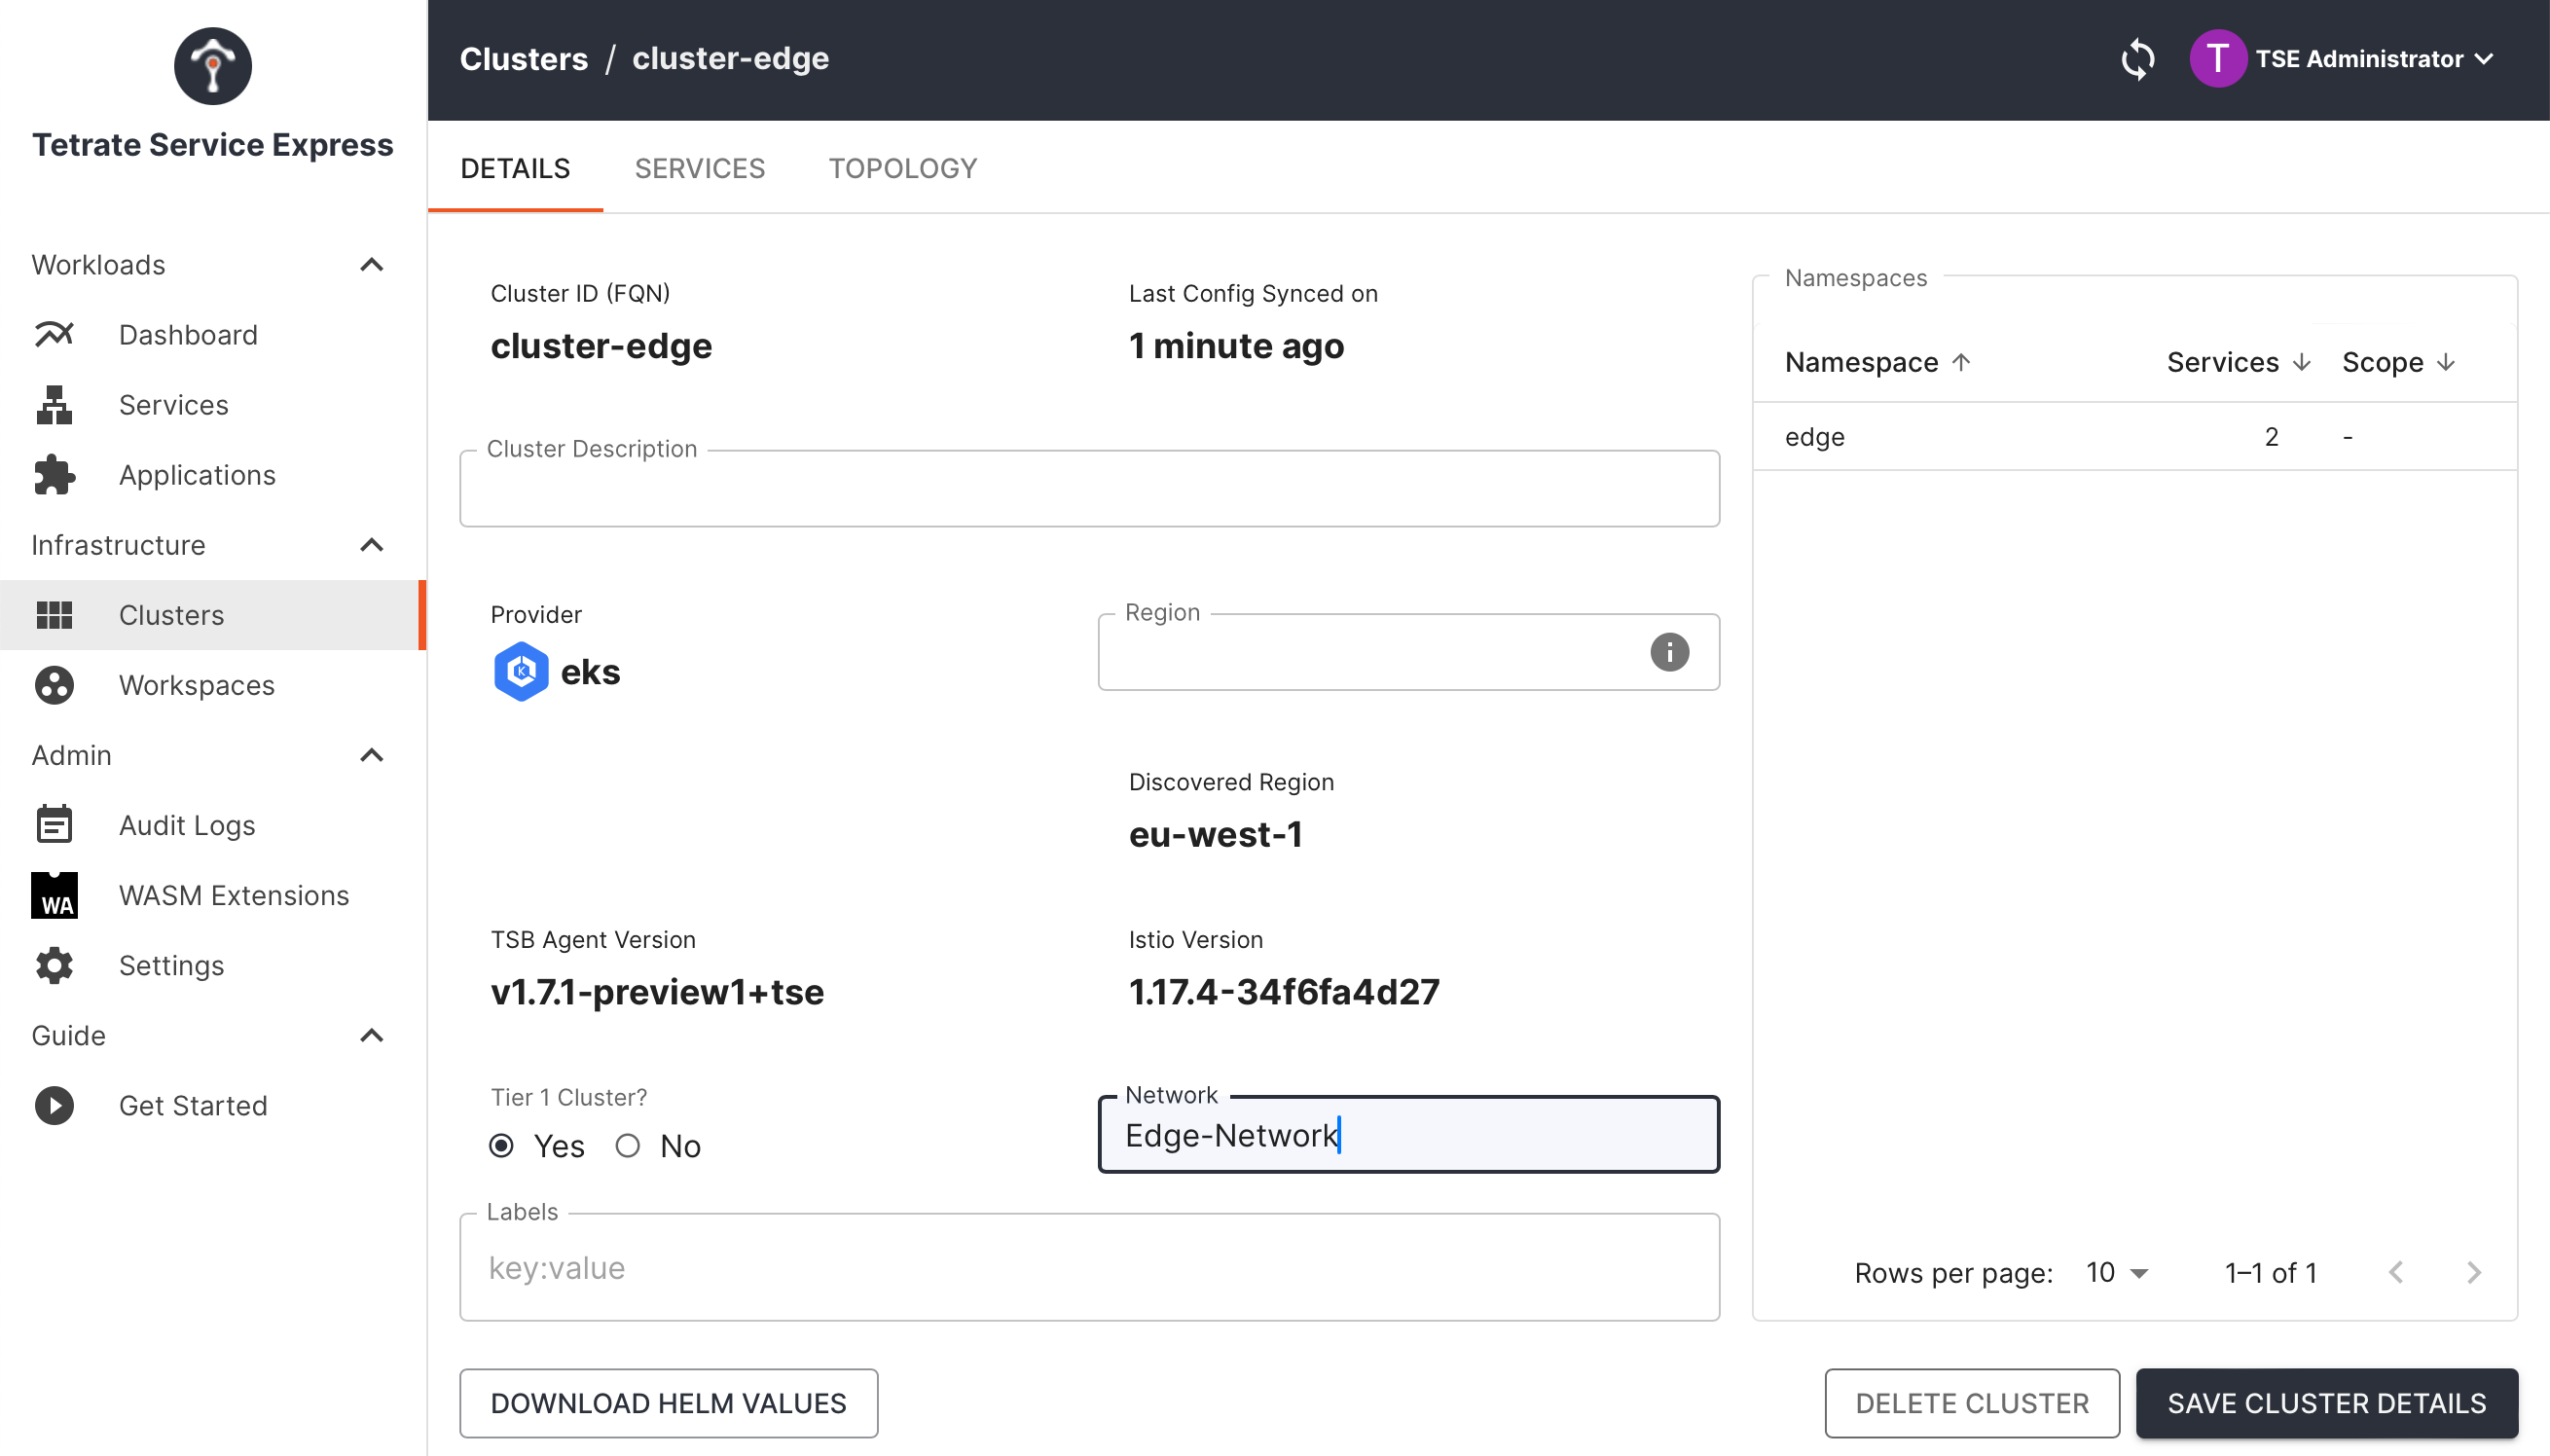Viewport: 2550px width, 1456px height.
Task: Click the Clusters grid icon
Action: pos(54,615)
